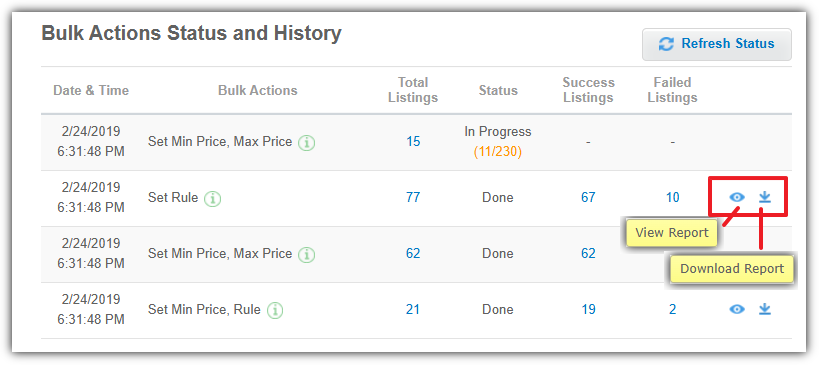Click info icon on In Progress row
This screenshot has height=365, width=819.
click(307, 143)
